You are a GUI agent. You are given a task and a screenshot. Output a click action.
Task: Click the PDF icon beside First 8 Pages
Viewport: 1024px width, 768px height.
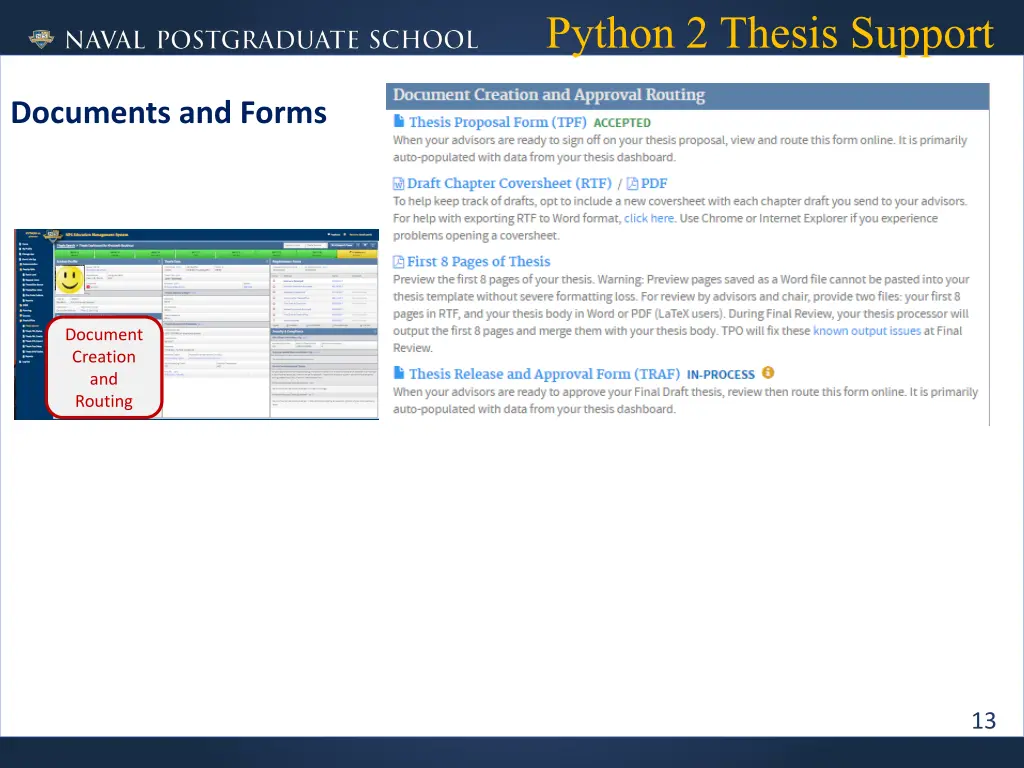click(398, 262)
